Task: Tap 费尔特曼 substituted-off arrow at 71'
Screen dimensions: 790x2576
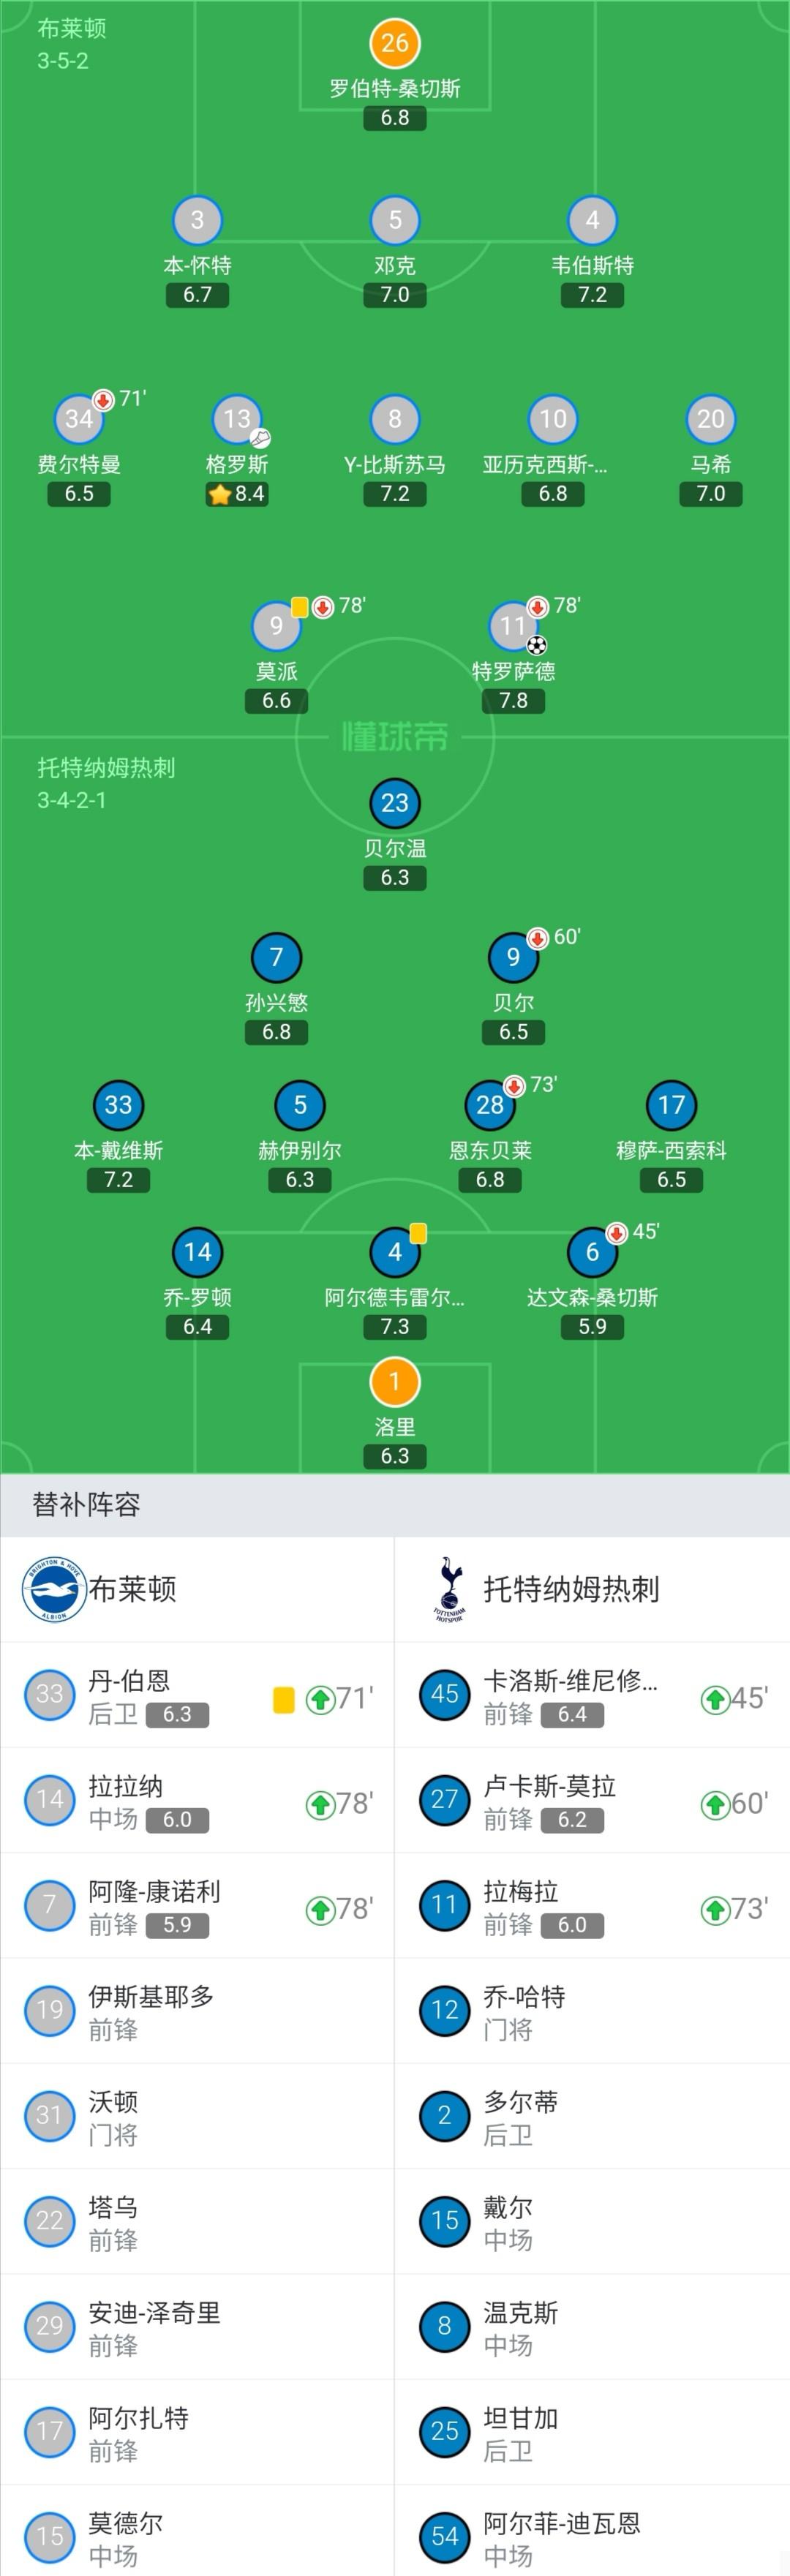Action: (103, 400)
